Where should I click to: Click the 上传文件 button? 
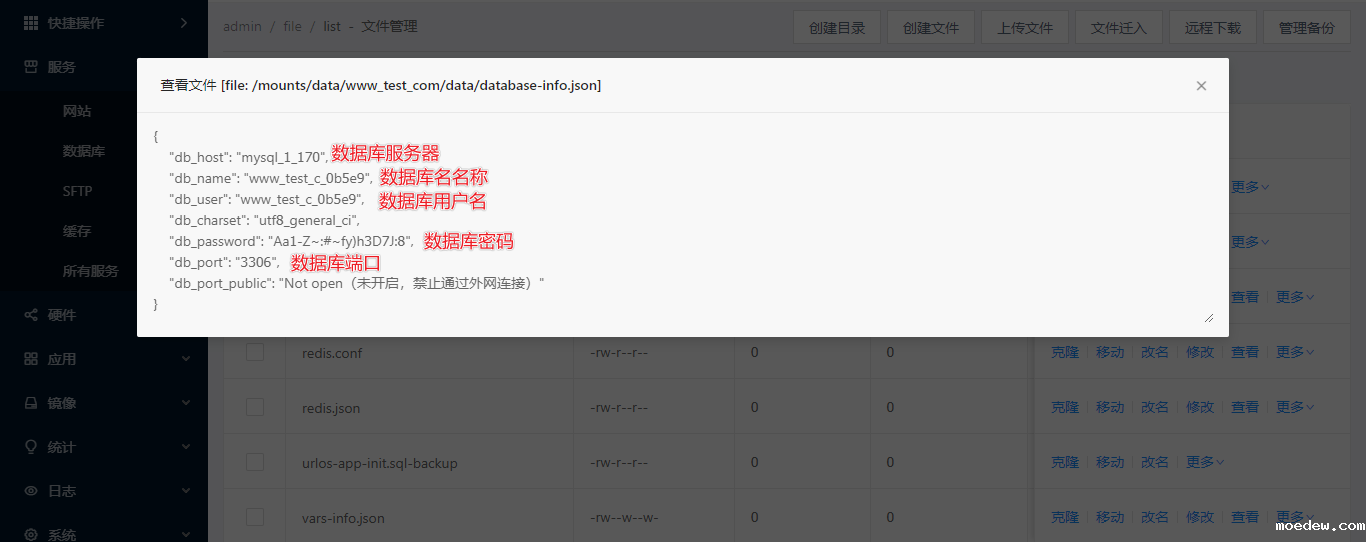pos(1025,28)
